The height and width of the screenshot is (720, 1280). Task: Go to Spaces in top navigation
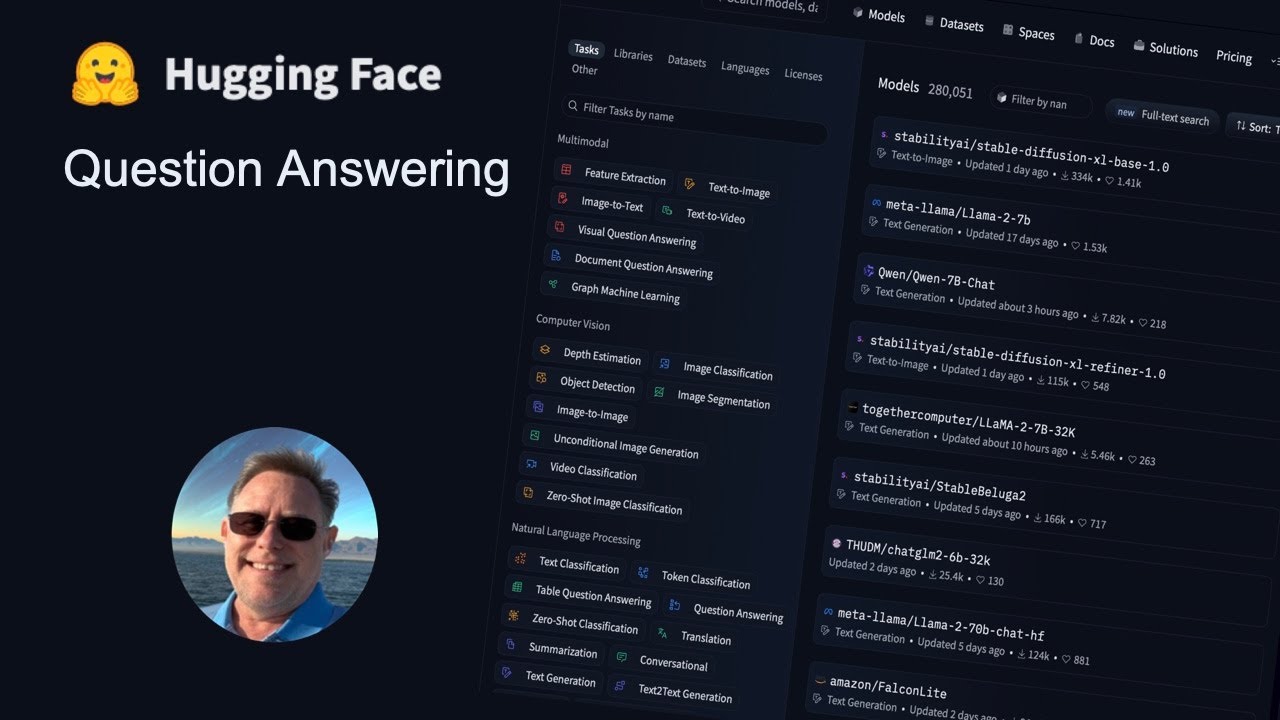click(x=1029, y=33)
